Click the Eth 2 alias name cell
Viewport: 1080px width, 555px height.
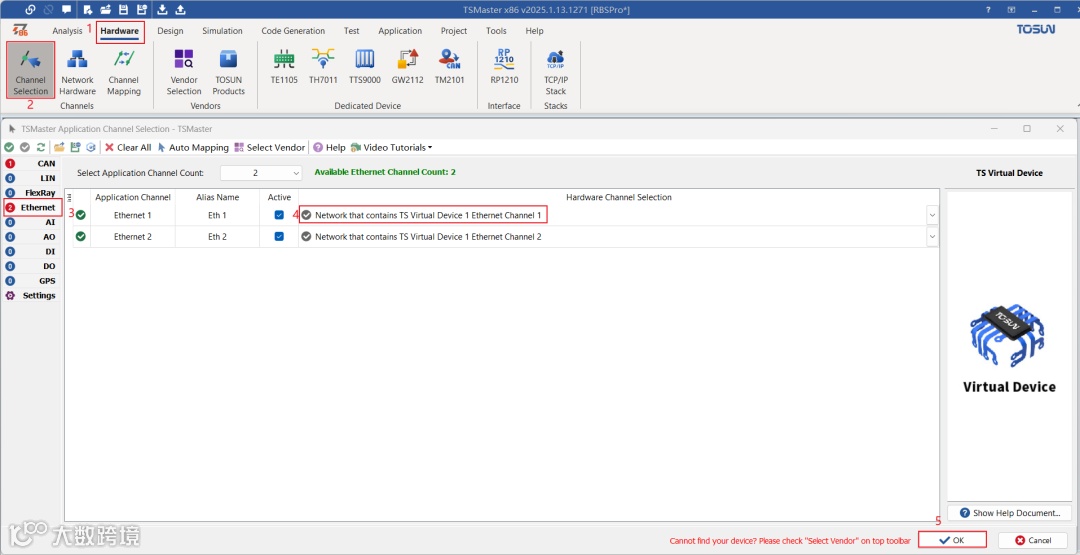point(217,236)
